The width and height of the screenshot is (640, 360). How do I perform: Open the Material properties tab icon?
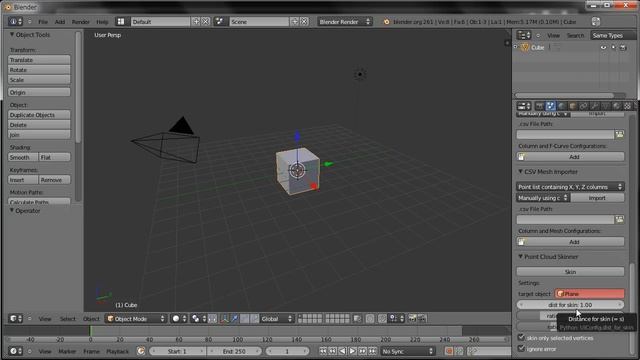[x=617, y=106]
